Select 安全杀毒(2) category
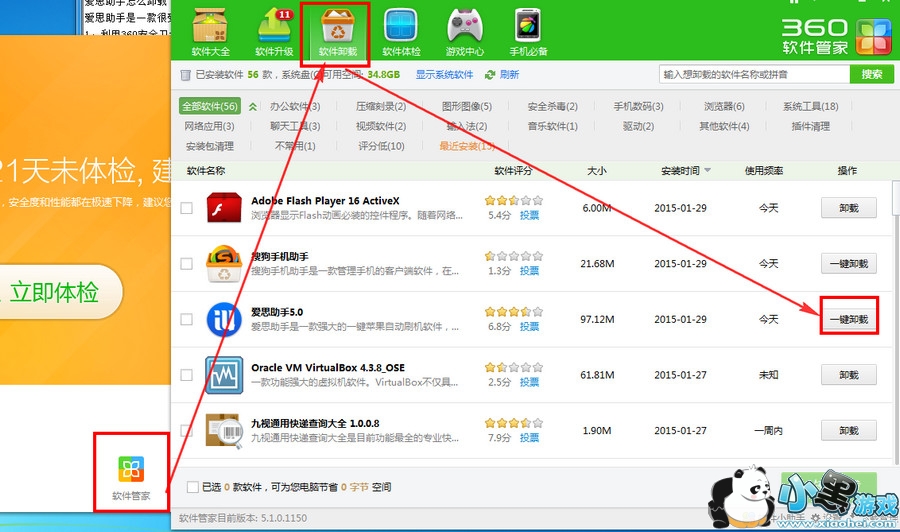 pos(553,107)
